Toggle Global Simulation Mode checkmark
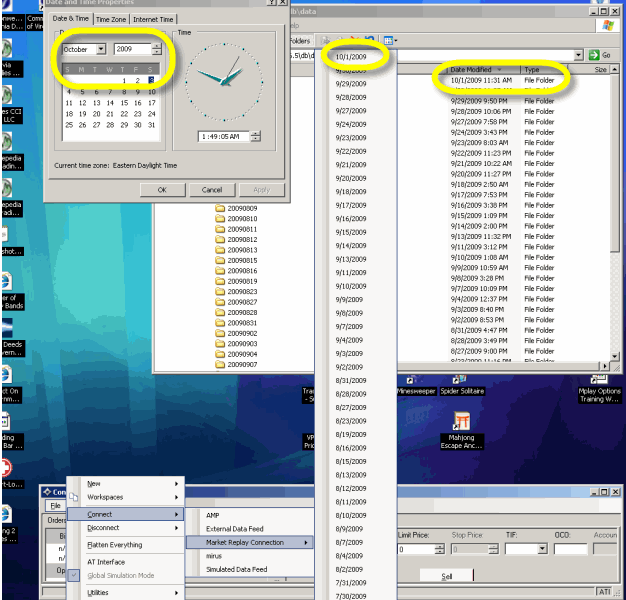 (73, 575)
